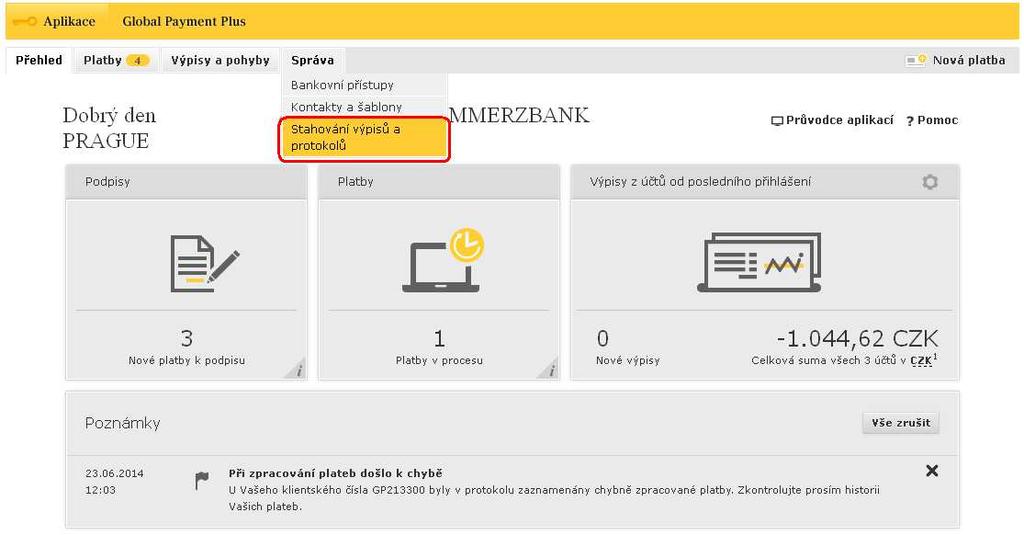This screenshot has height=535, width=1024.
Task: Click the Platby v procesu label
Action: pos(440,360)
